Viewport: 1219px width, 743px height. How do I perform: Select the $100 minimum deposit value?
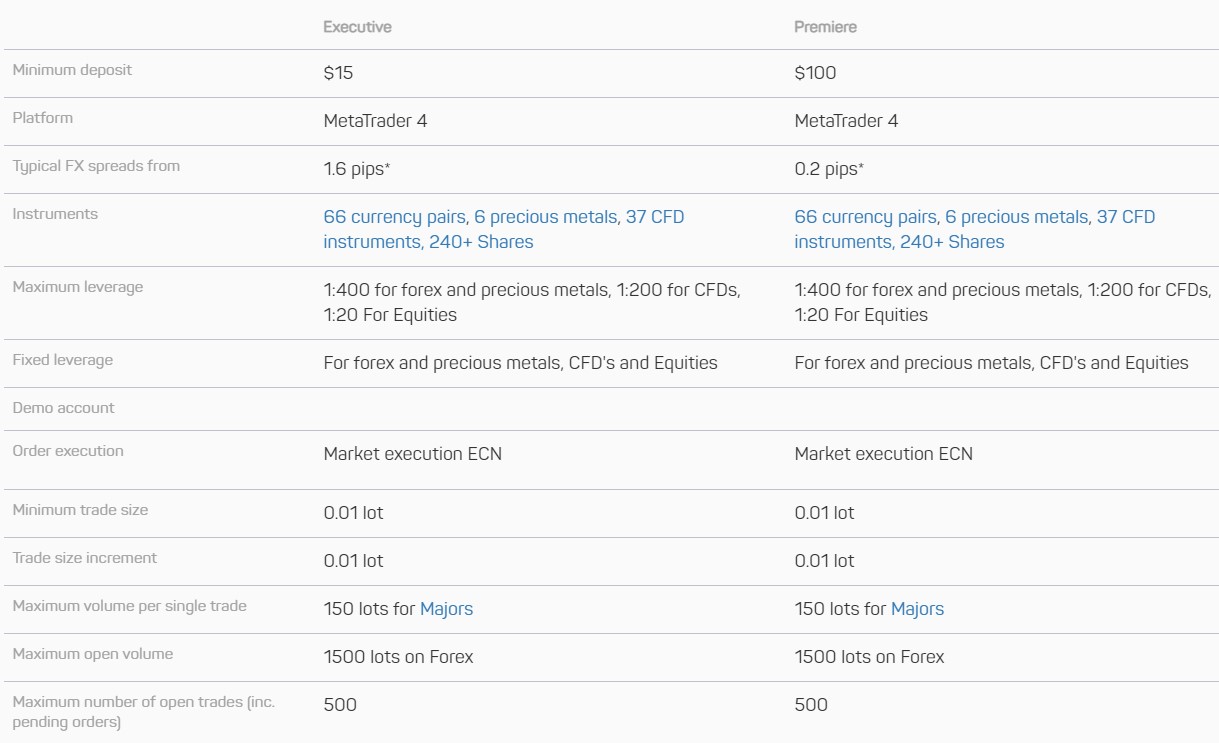pyautogui.click(x=815, y=73)
